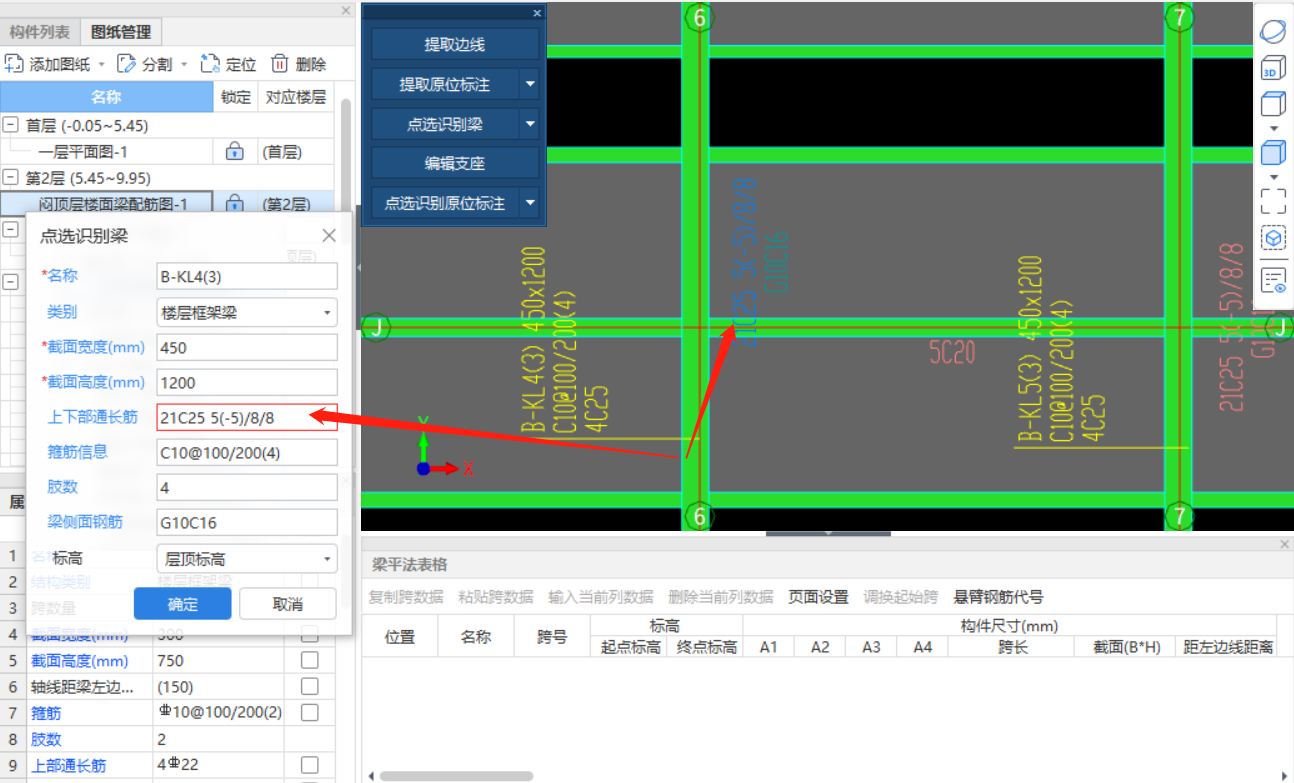Click the dashed-box cube selection icon
The width and height of the screenshot is (1294, 783).
point(1273,239)
